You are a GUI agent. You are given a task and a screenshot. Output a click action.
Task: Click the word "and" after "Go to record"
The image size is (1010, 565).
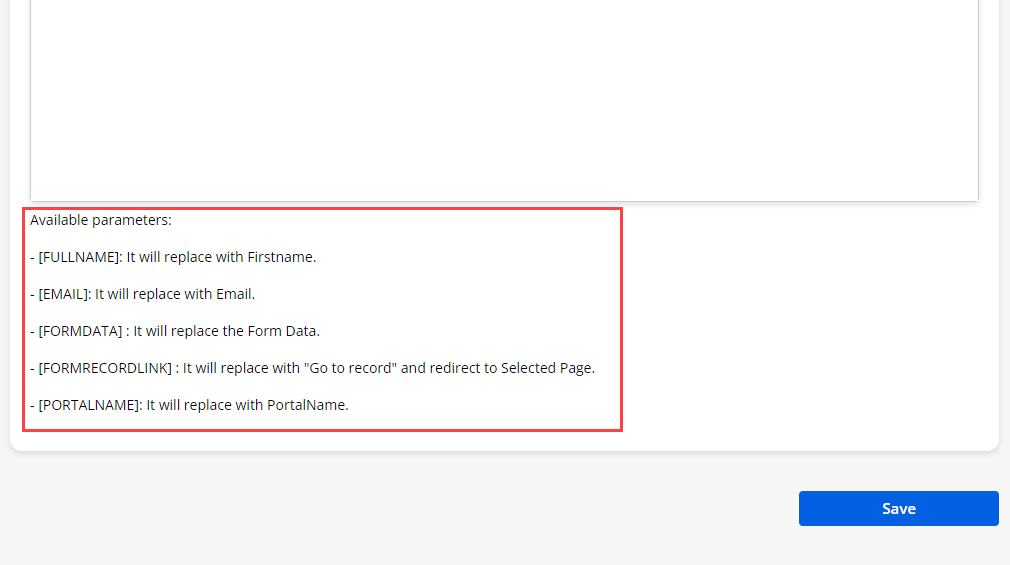pos(415,368)
